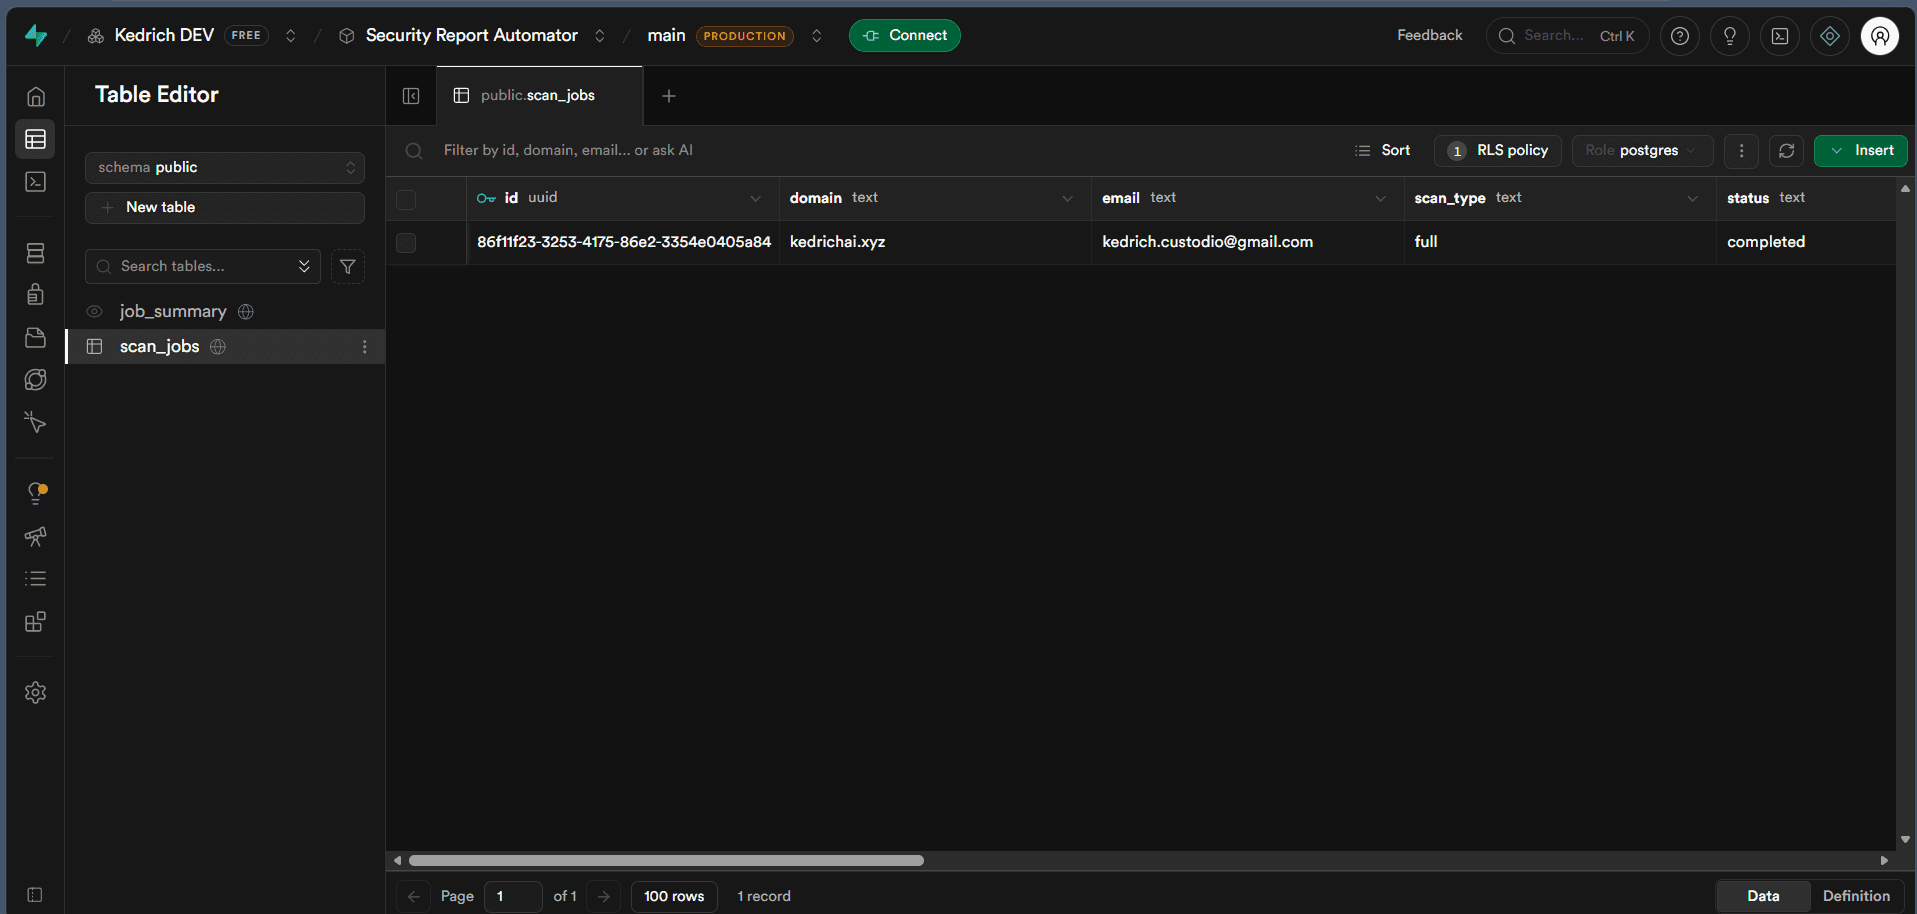This screenshot has height=914, width=1917.
Task: Open the Supabase logo home link
Action: click(x=36, y=35)
